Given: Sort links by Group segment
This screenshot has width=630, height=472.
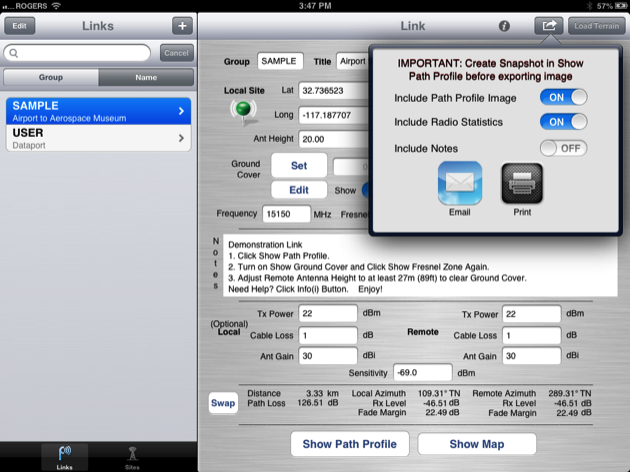Looking at the screenshot, I should (50, 77).
